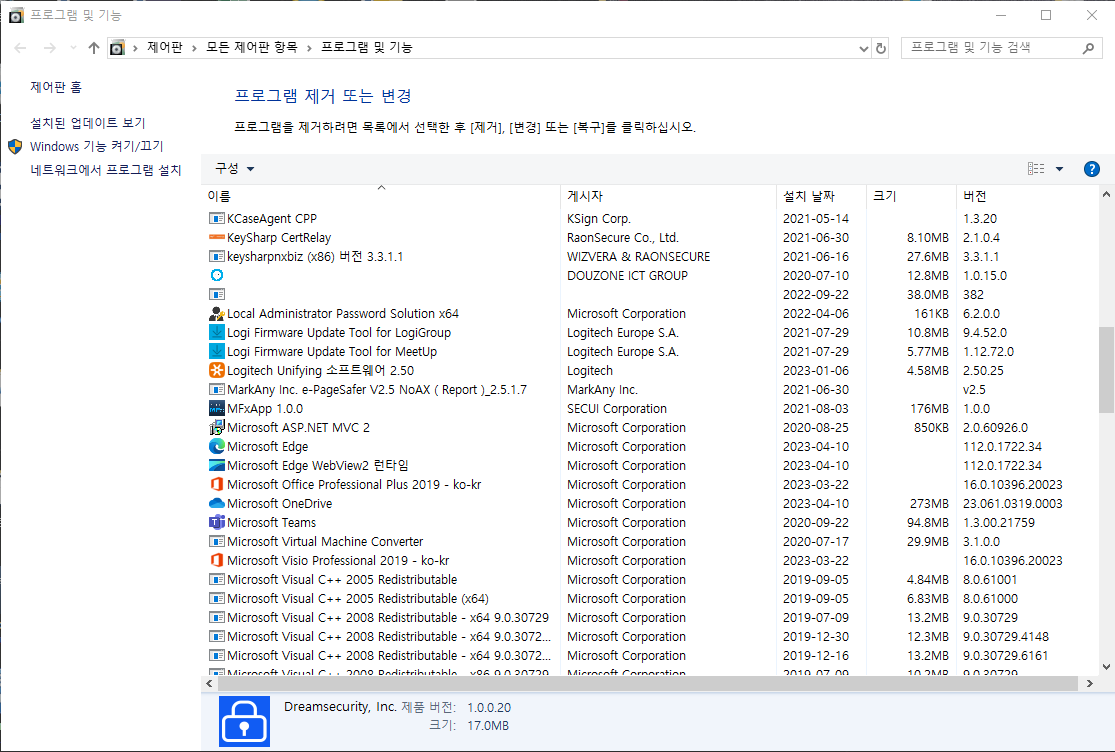Click the MarkAny e-PageSafer program icon
Screen dimensions: 1115x752
click(x=217, y=390)
